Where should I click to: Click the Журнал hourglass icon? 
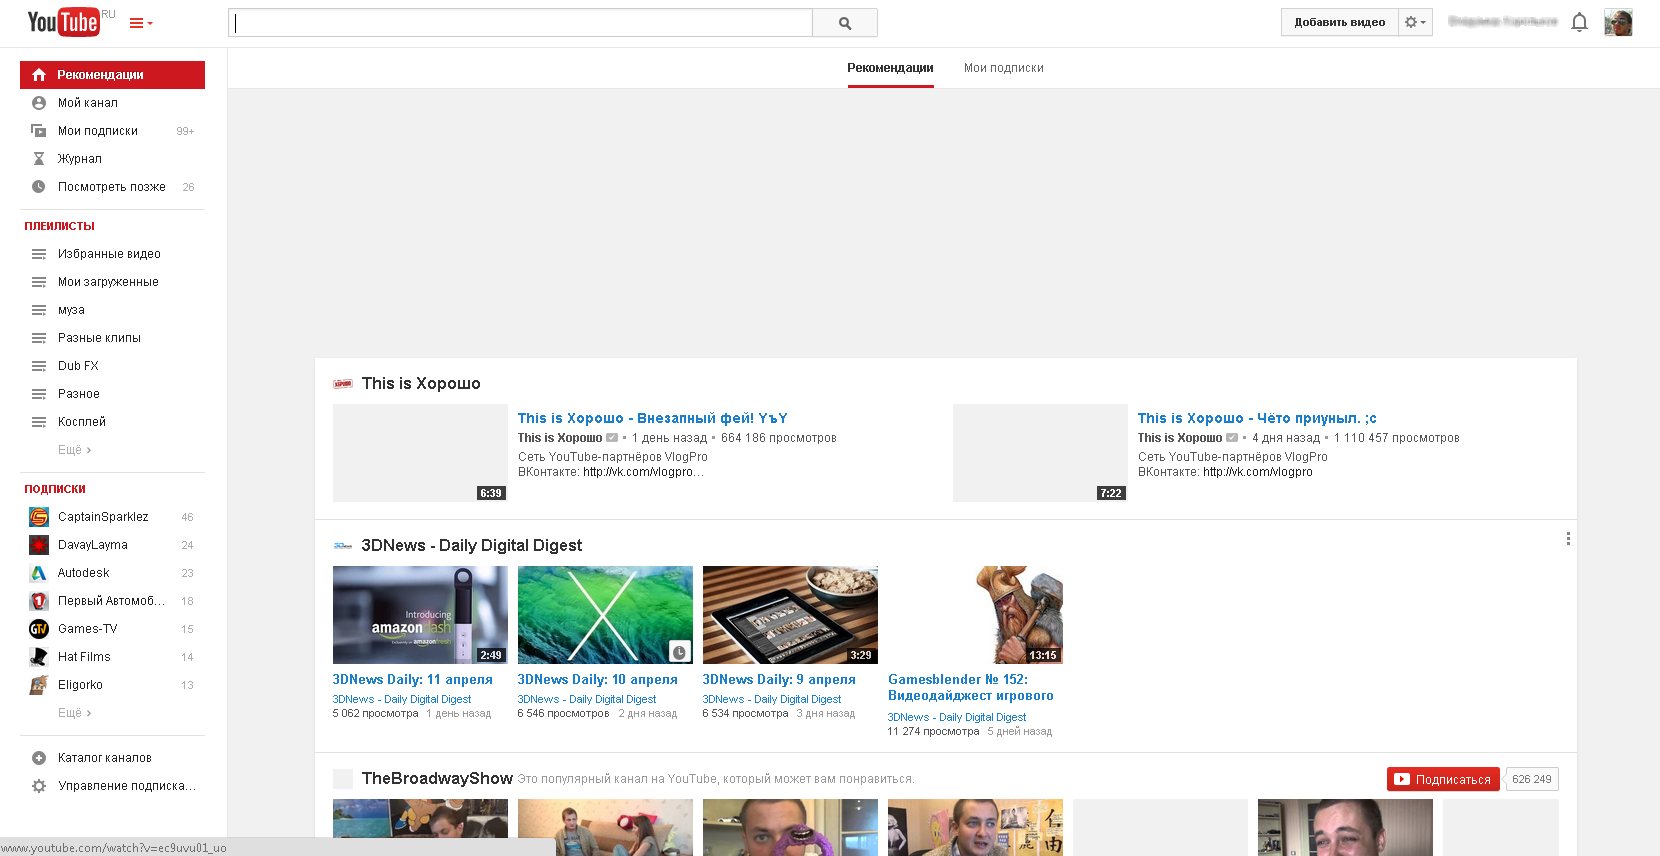[x=39, y=159]
